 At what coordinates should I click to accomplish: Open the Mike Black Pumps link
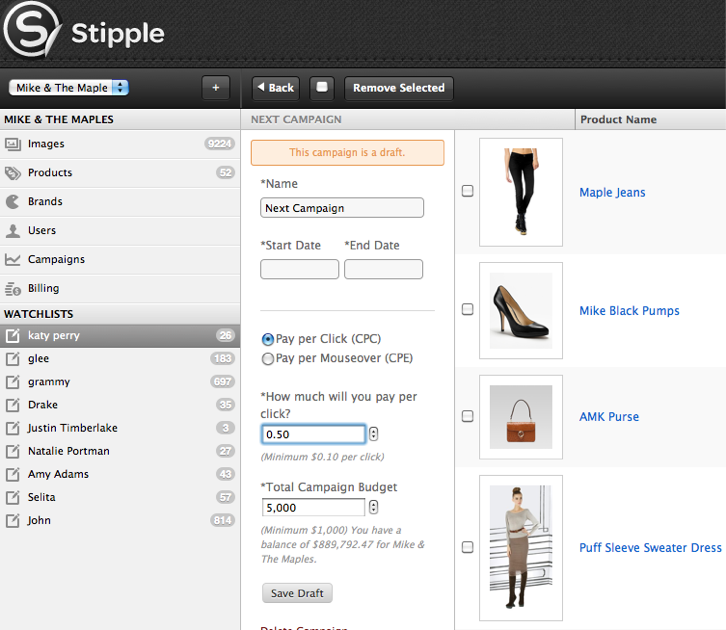coord(629,311)
